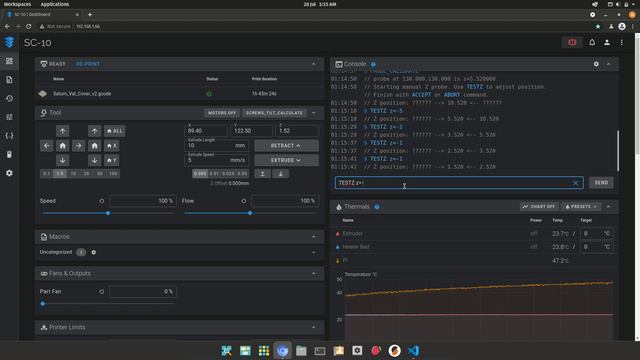Open the user account icon in header
The image size is (640, 360).
tap(607, 42)
